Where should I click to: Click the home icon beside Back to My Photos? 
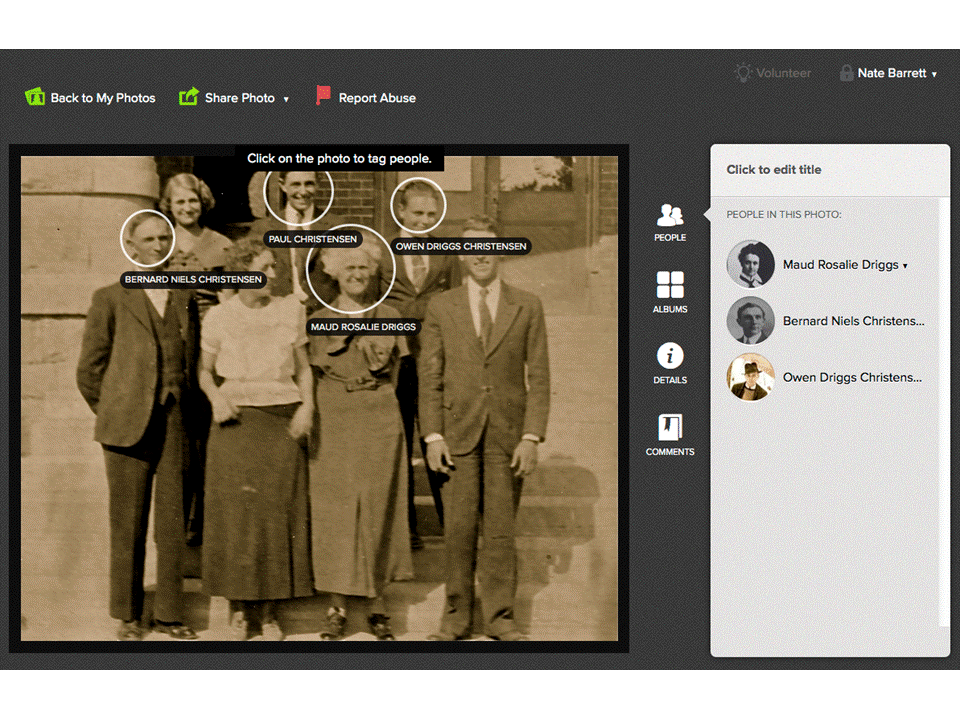click(x=36, y=96)
